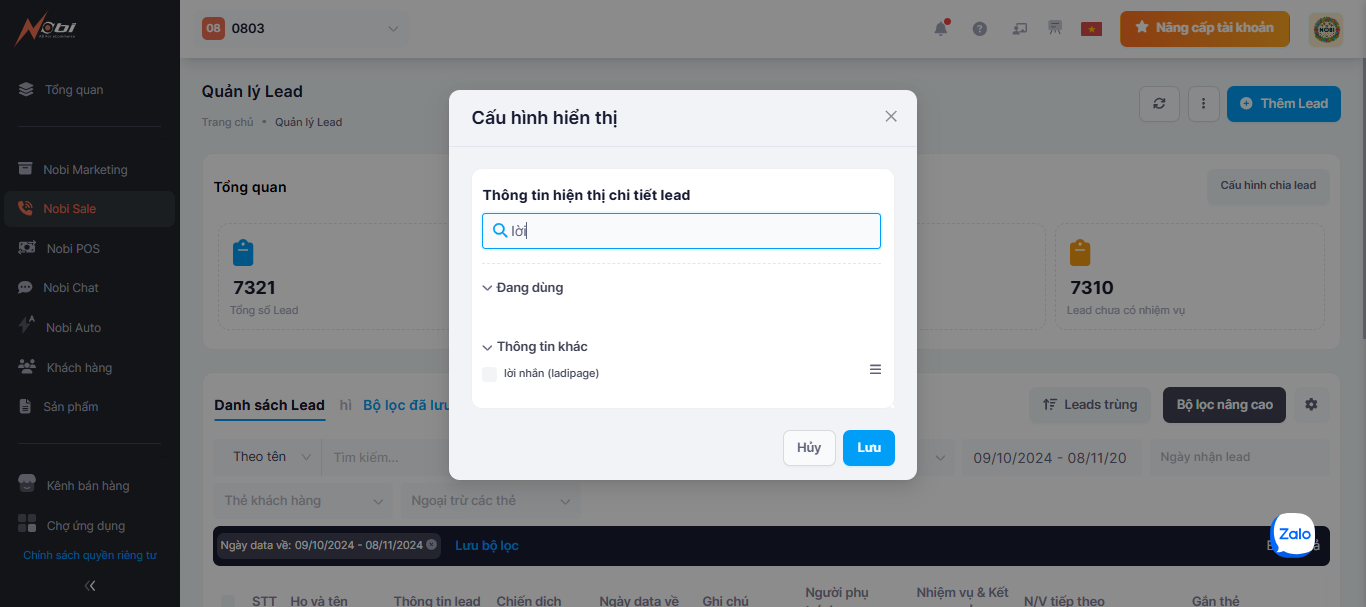Close the Cấu hình hiển thị dialog
This screenshot has width=1366, height=607.
(891, 116)
